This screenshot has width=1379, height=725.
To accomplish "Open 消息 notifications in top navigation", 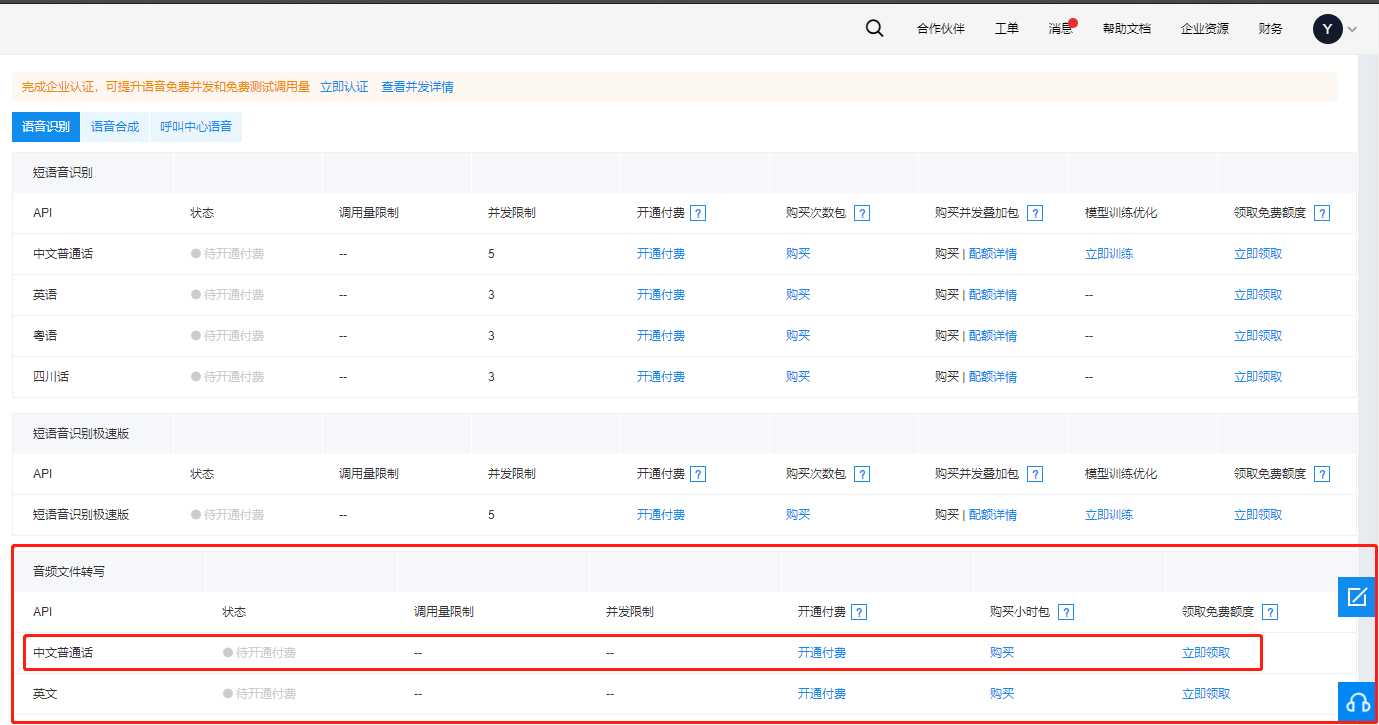I will (1061, 29).
